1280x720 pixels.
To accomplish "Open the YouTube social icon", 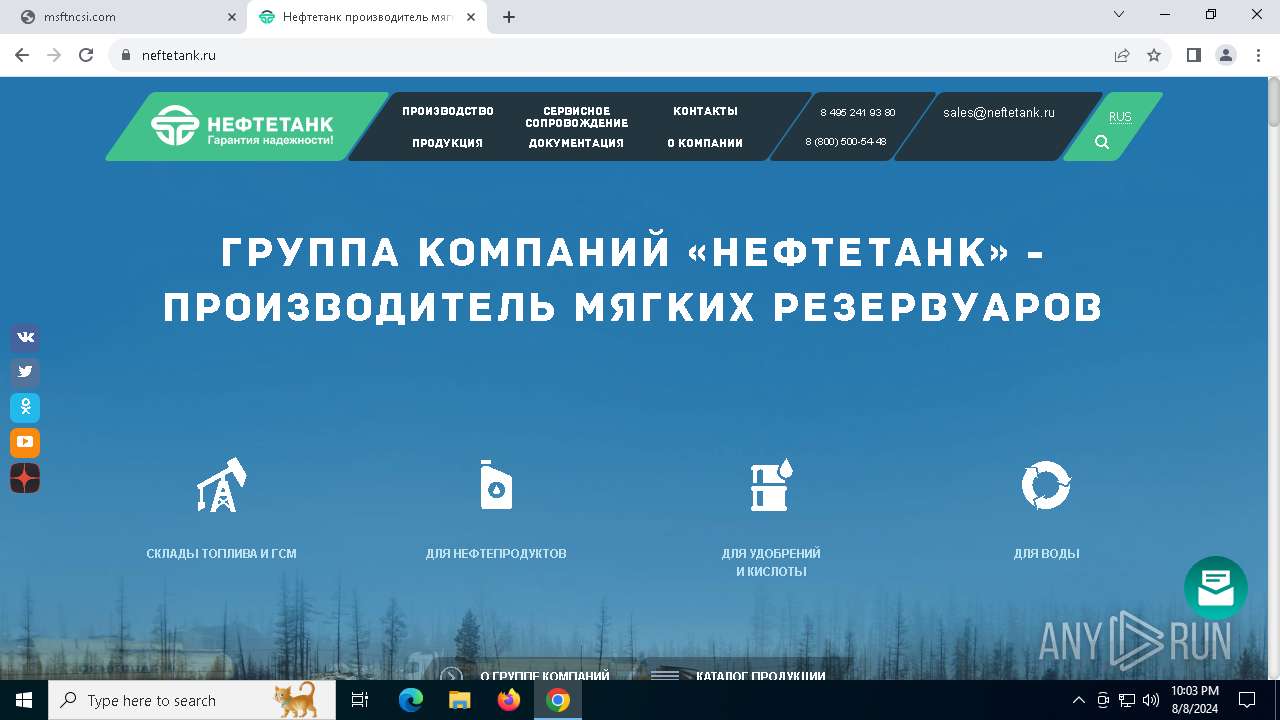I will tap(25, 442).
